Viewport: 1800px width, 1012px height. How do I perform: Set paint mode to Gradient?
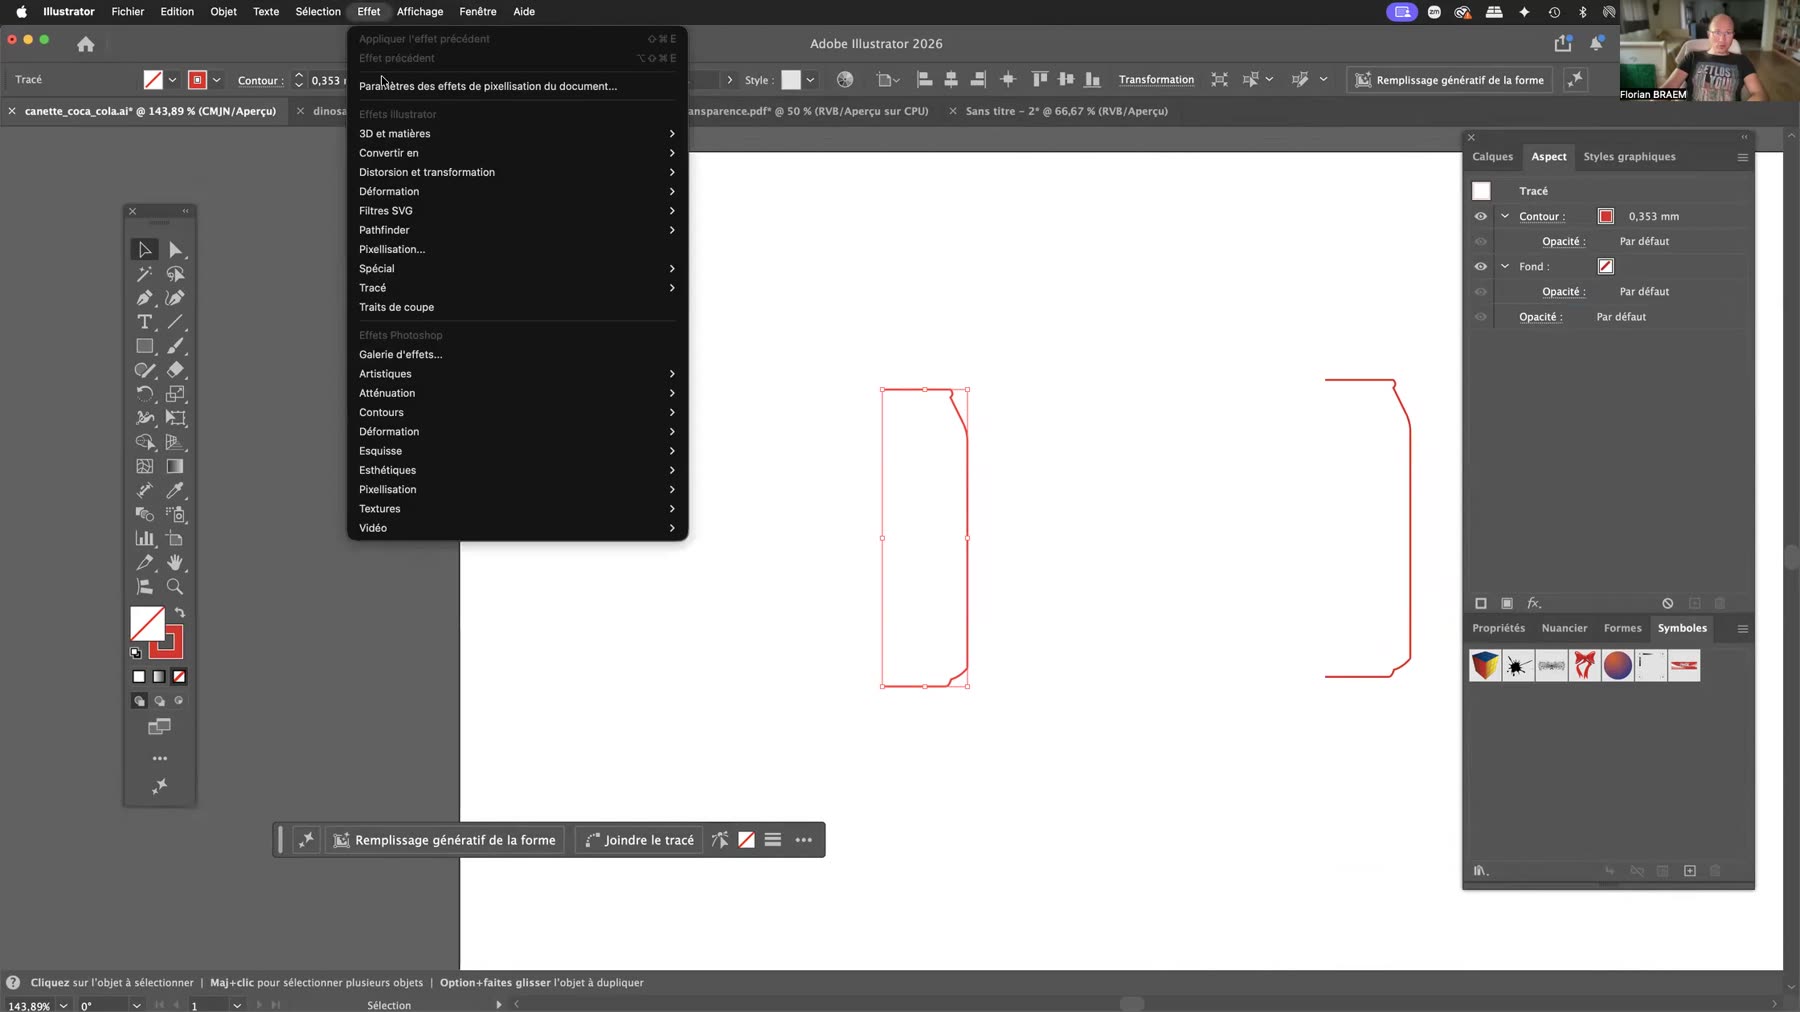(159, 677)
